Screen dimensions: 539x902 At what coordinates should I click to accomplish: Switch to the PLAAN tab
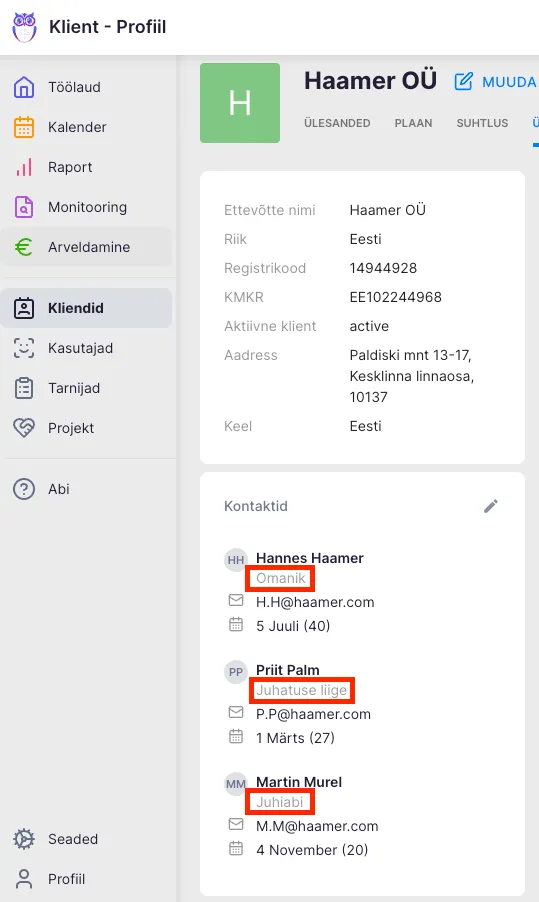coord(413,123)
